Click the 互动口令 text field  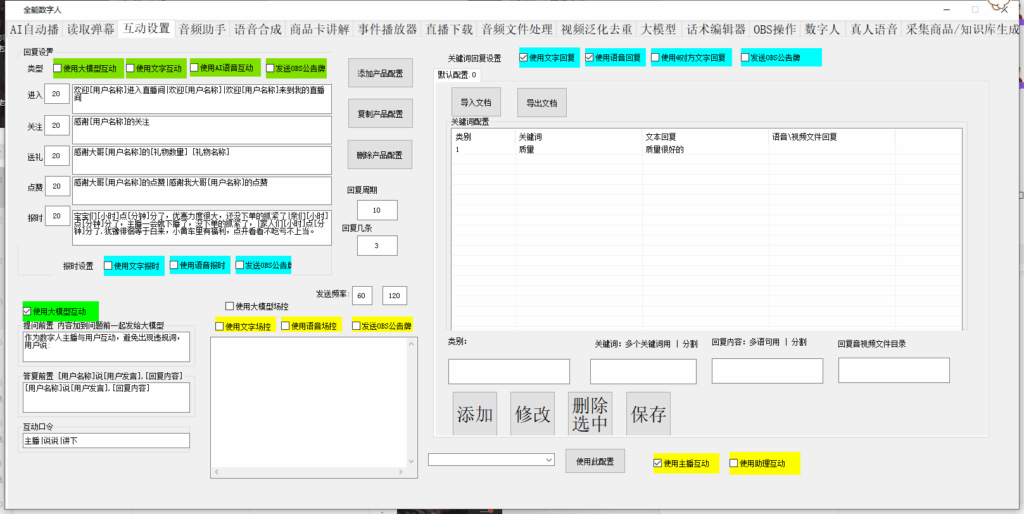click(106, 440)
